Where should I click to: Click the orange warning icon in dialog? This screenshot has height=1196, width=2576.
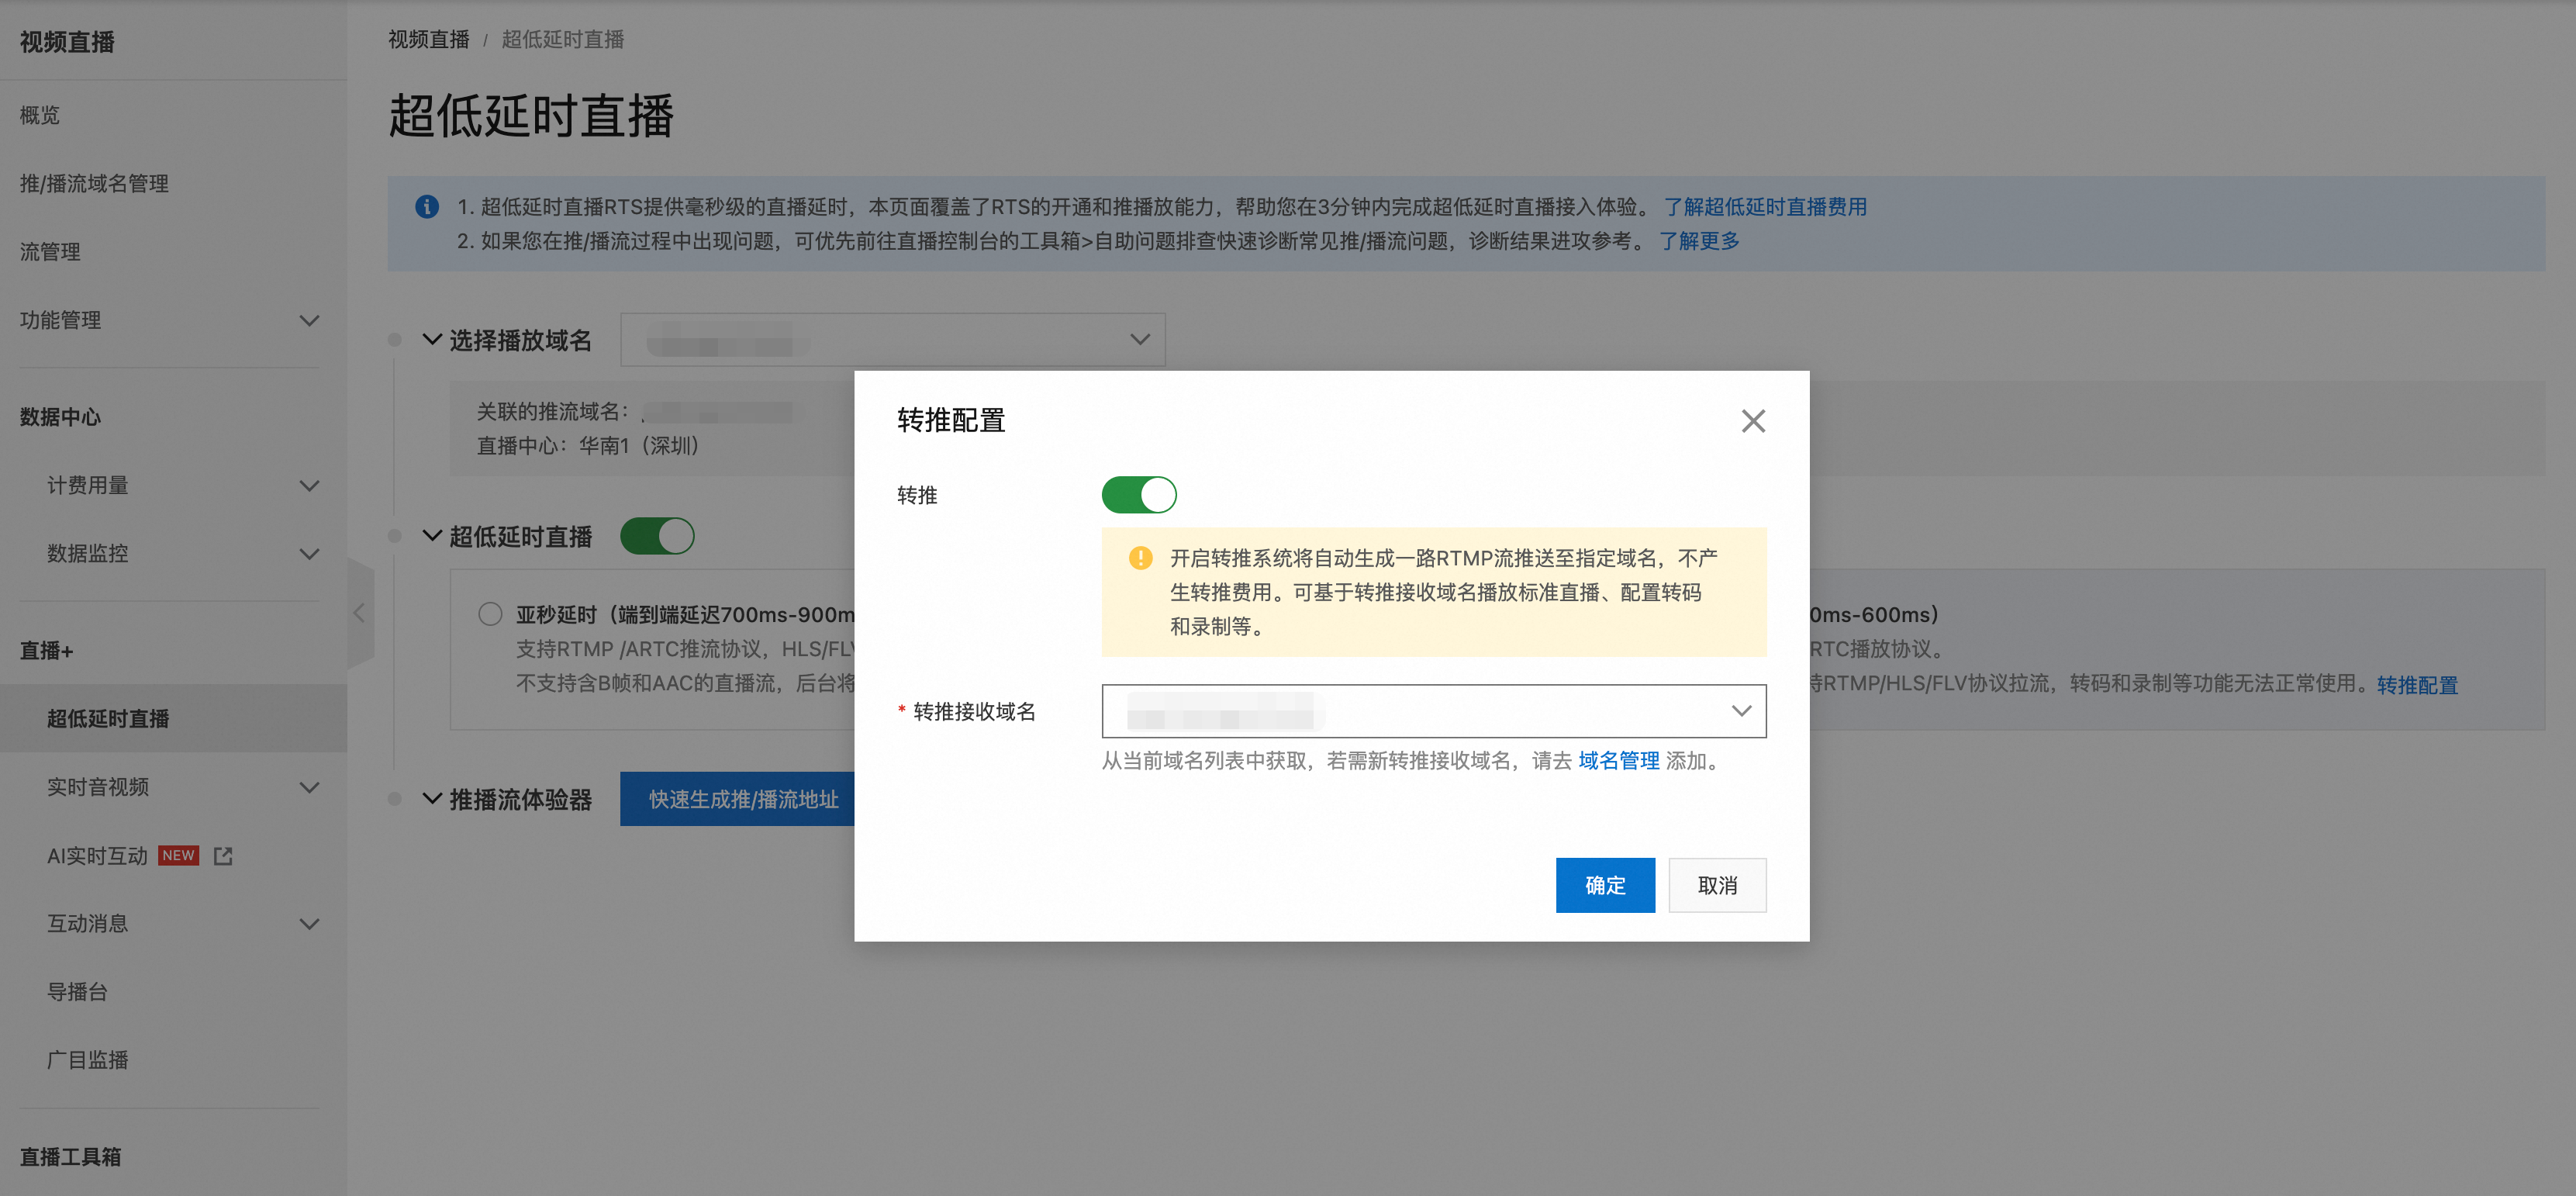[1140, 558]
